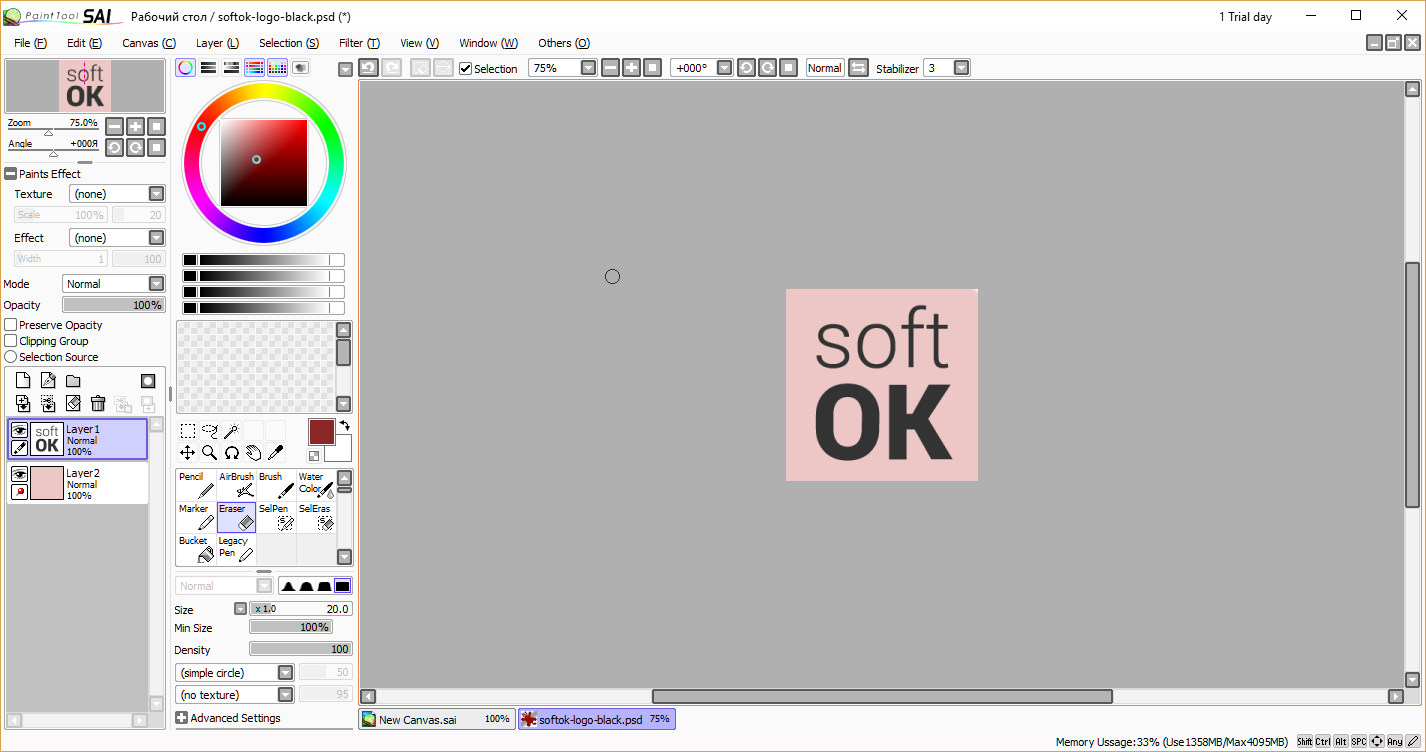Pick the rectangular selection tool

point(187,431)
